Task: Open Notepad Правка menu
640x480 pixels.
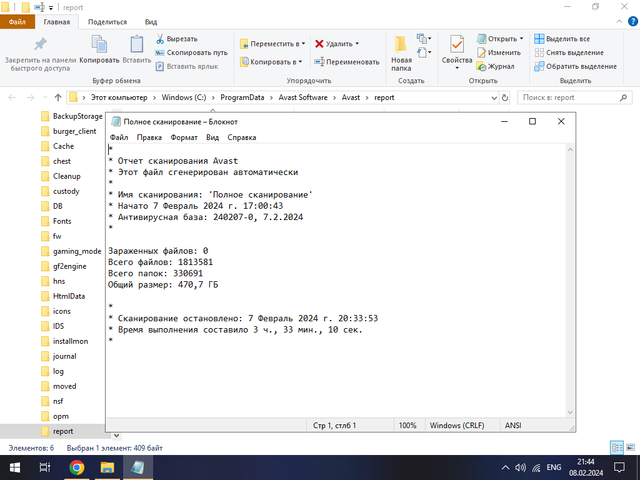Action: point(149,138)
